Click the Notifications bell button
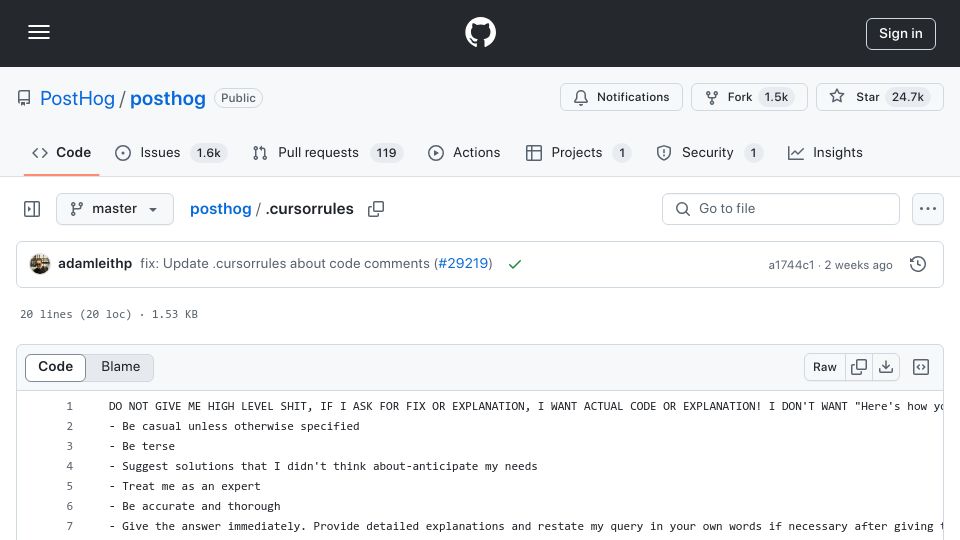The image size is (960, 540). coord(621,97)
